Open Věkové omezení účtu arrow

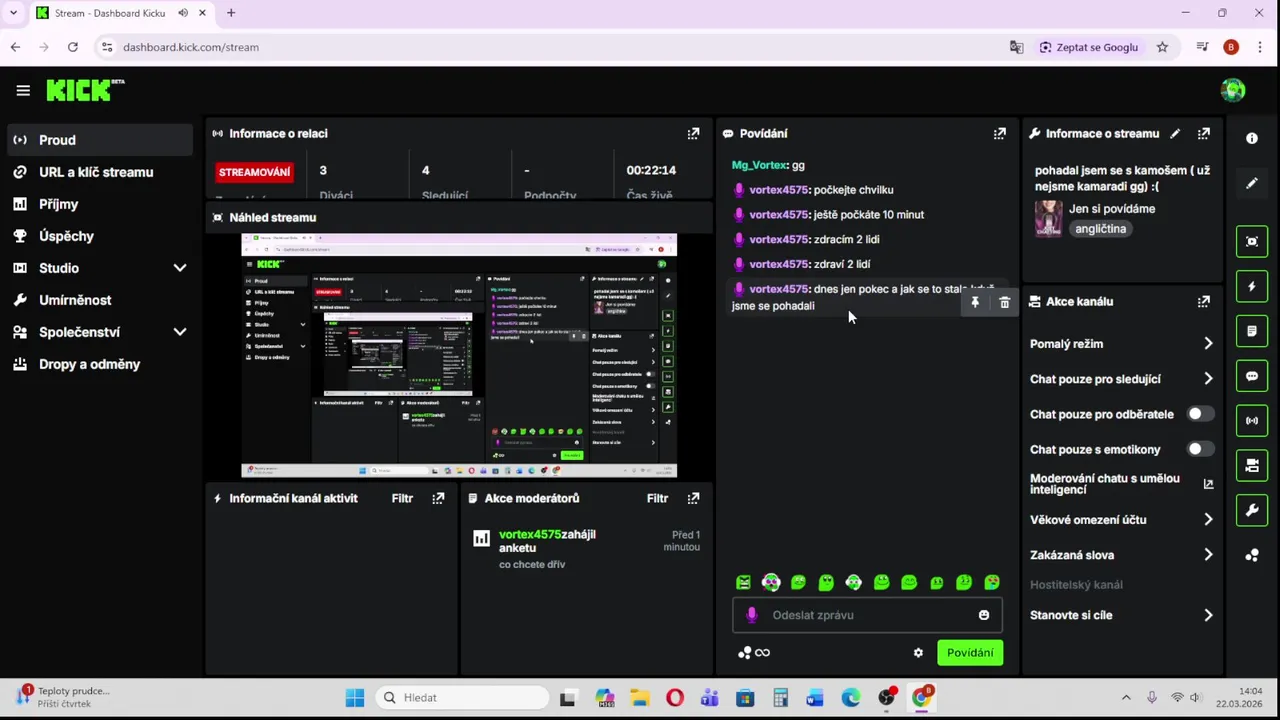pos(1208,520)
